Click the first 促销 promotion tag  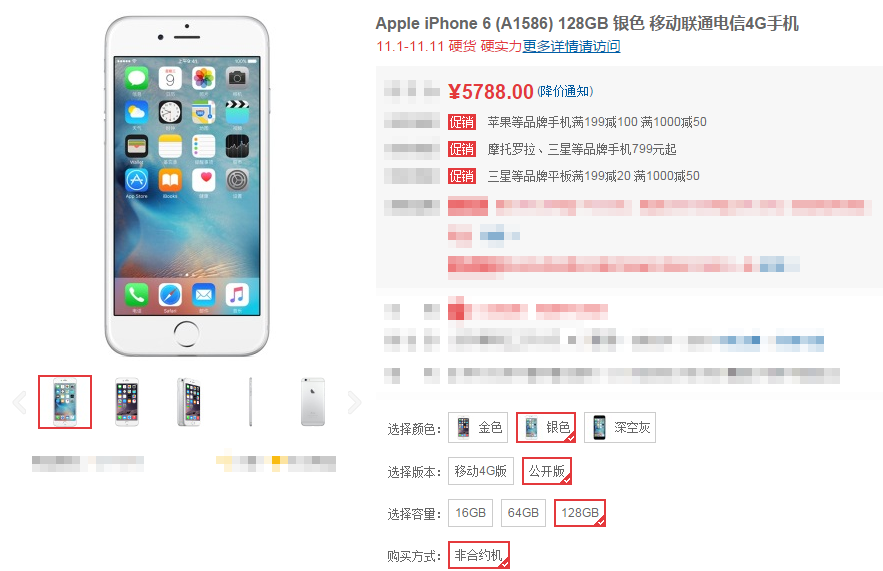[462, 122]
